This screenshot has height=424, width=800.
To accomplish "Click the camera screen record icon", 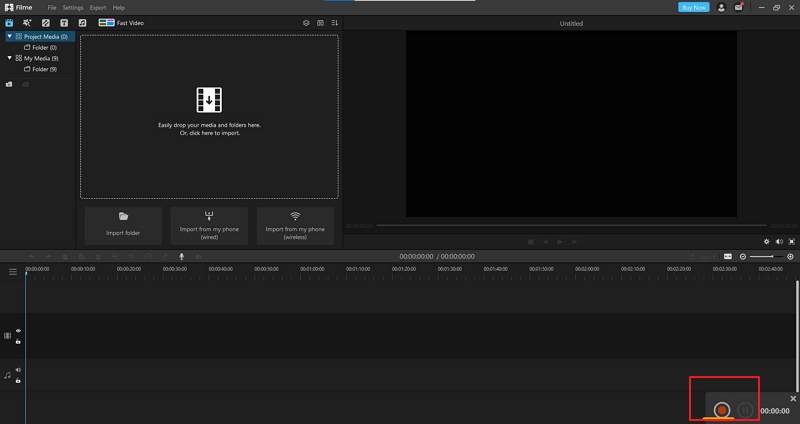I will [x=198, y=257].
